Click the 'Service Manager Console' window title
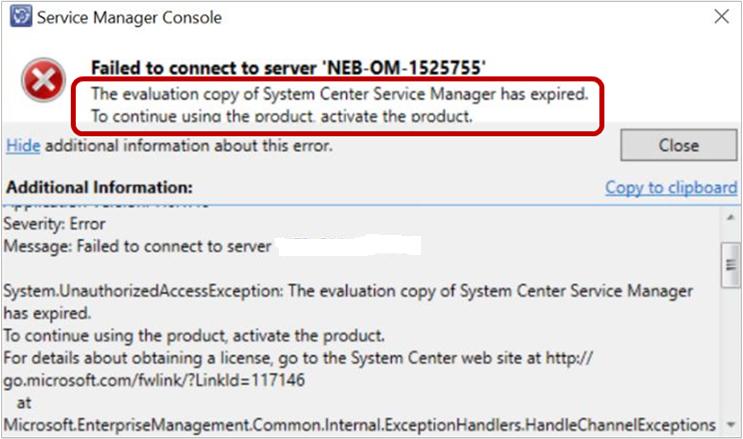 [129, 18]
